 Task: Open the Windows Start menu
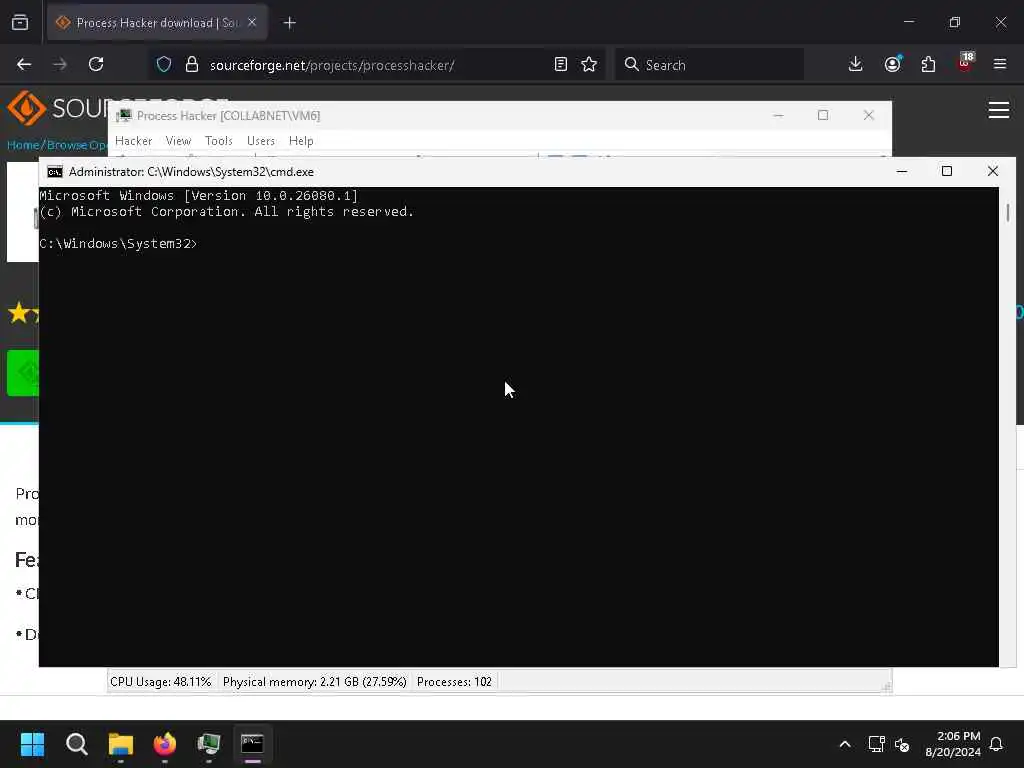pos(32,744)
